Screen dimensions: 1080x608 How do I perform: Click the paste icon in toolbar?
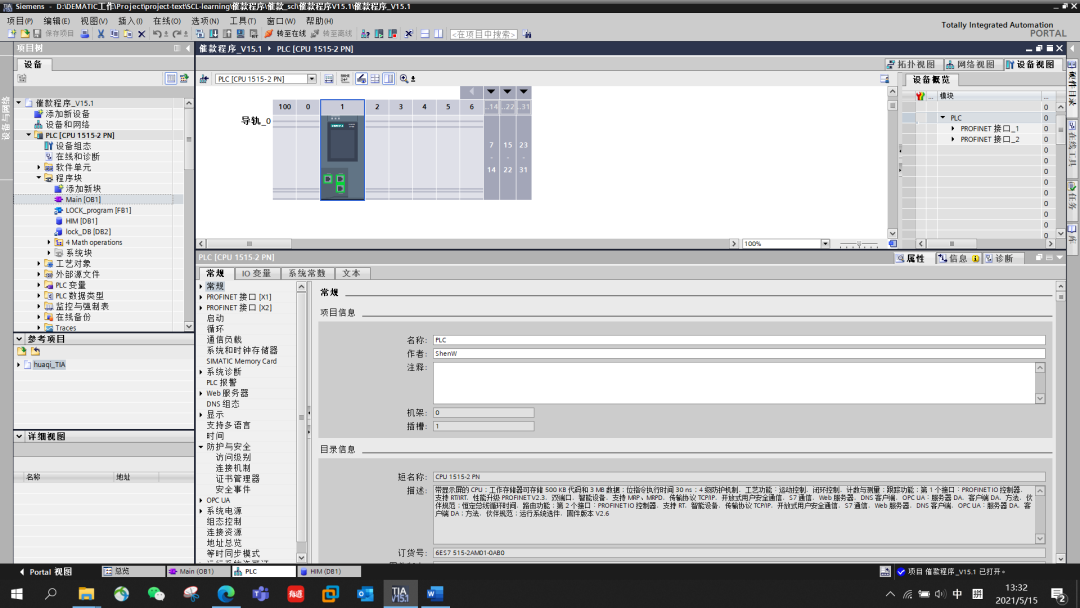127,34
